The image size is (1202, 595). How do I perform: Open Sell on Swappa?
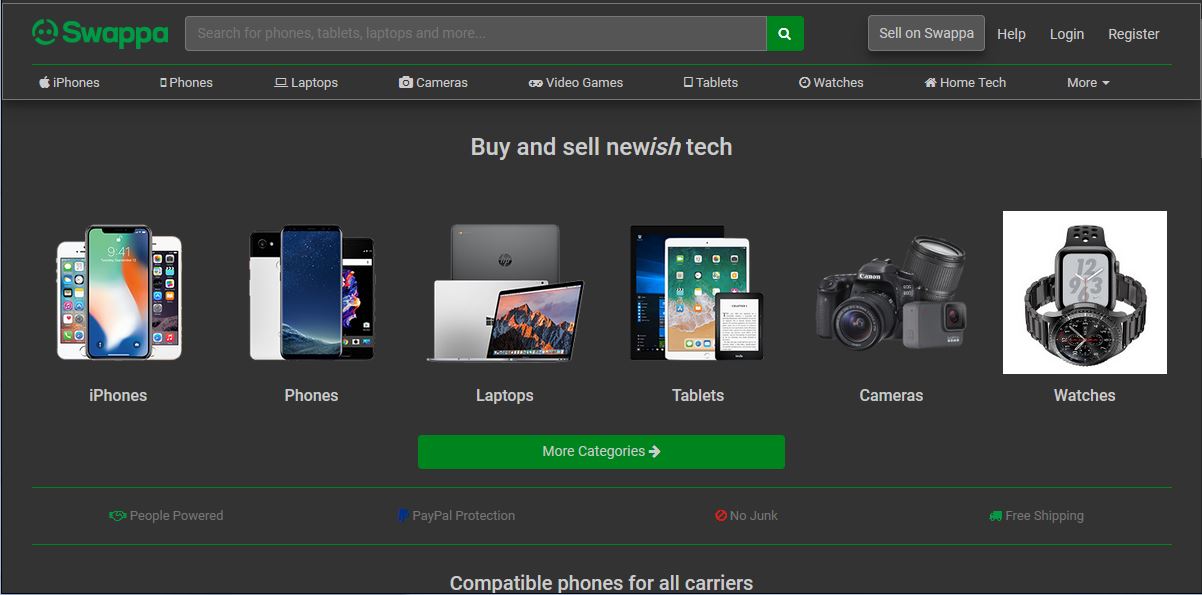pyautogui.click(x=926, y=33)
